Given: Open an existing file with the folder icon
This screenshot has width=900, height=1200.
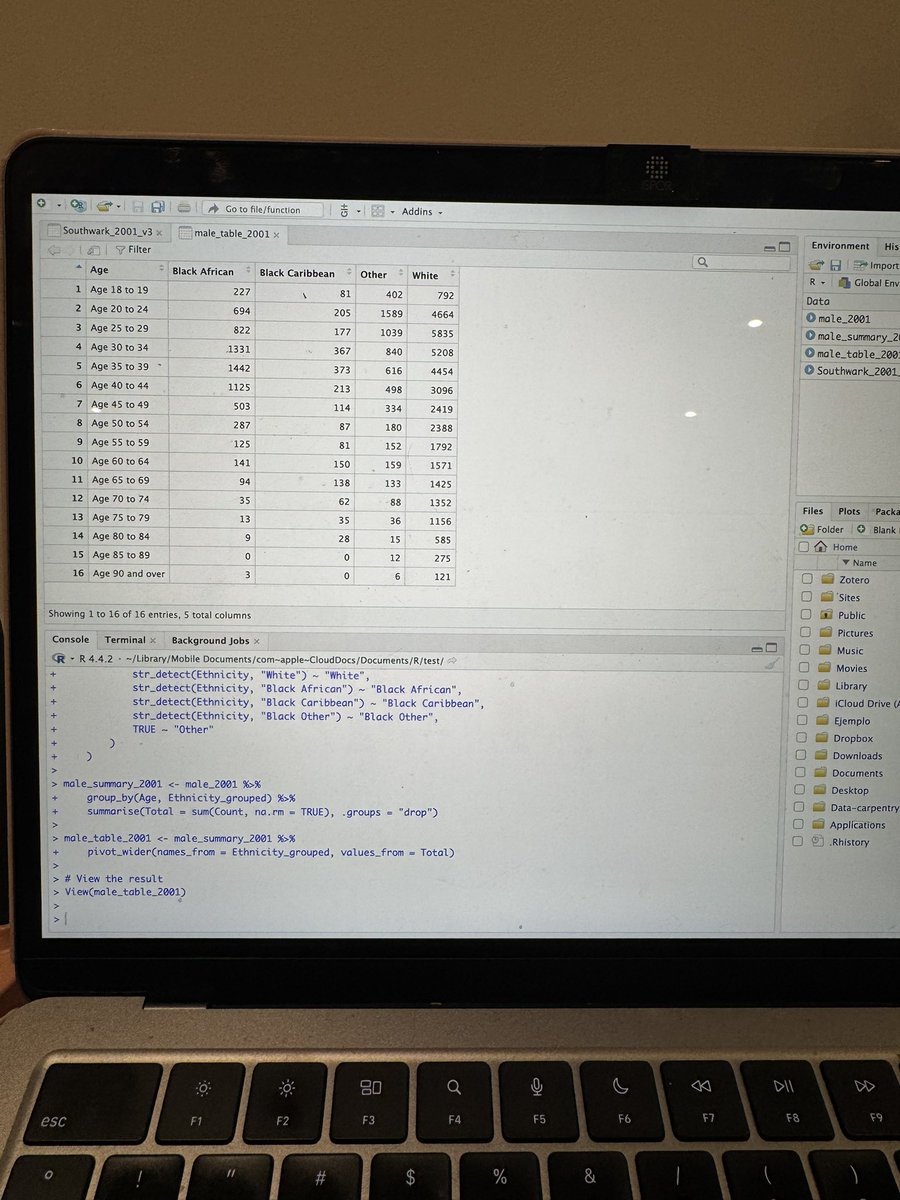Looking at the screenshot, I should pos(103,207).
